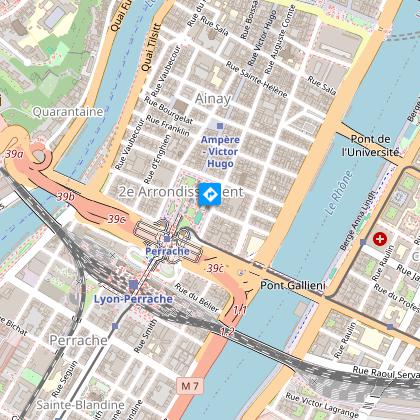Select the Lyon-Perrache train station square marker
This screenshot has width=420, height=420.
[133, 285]
